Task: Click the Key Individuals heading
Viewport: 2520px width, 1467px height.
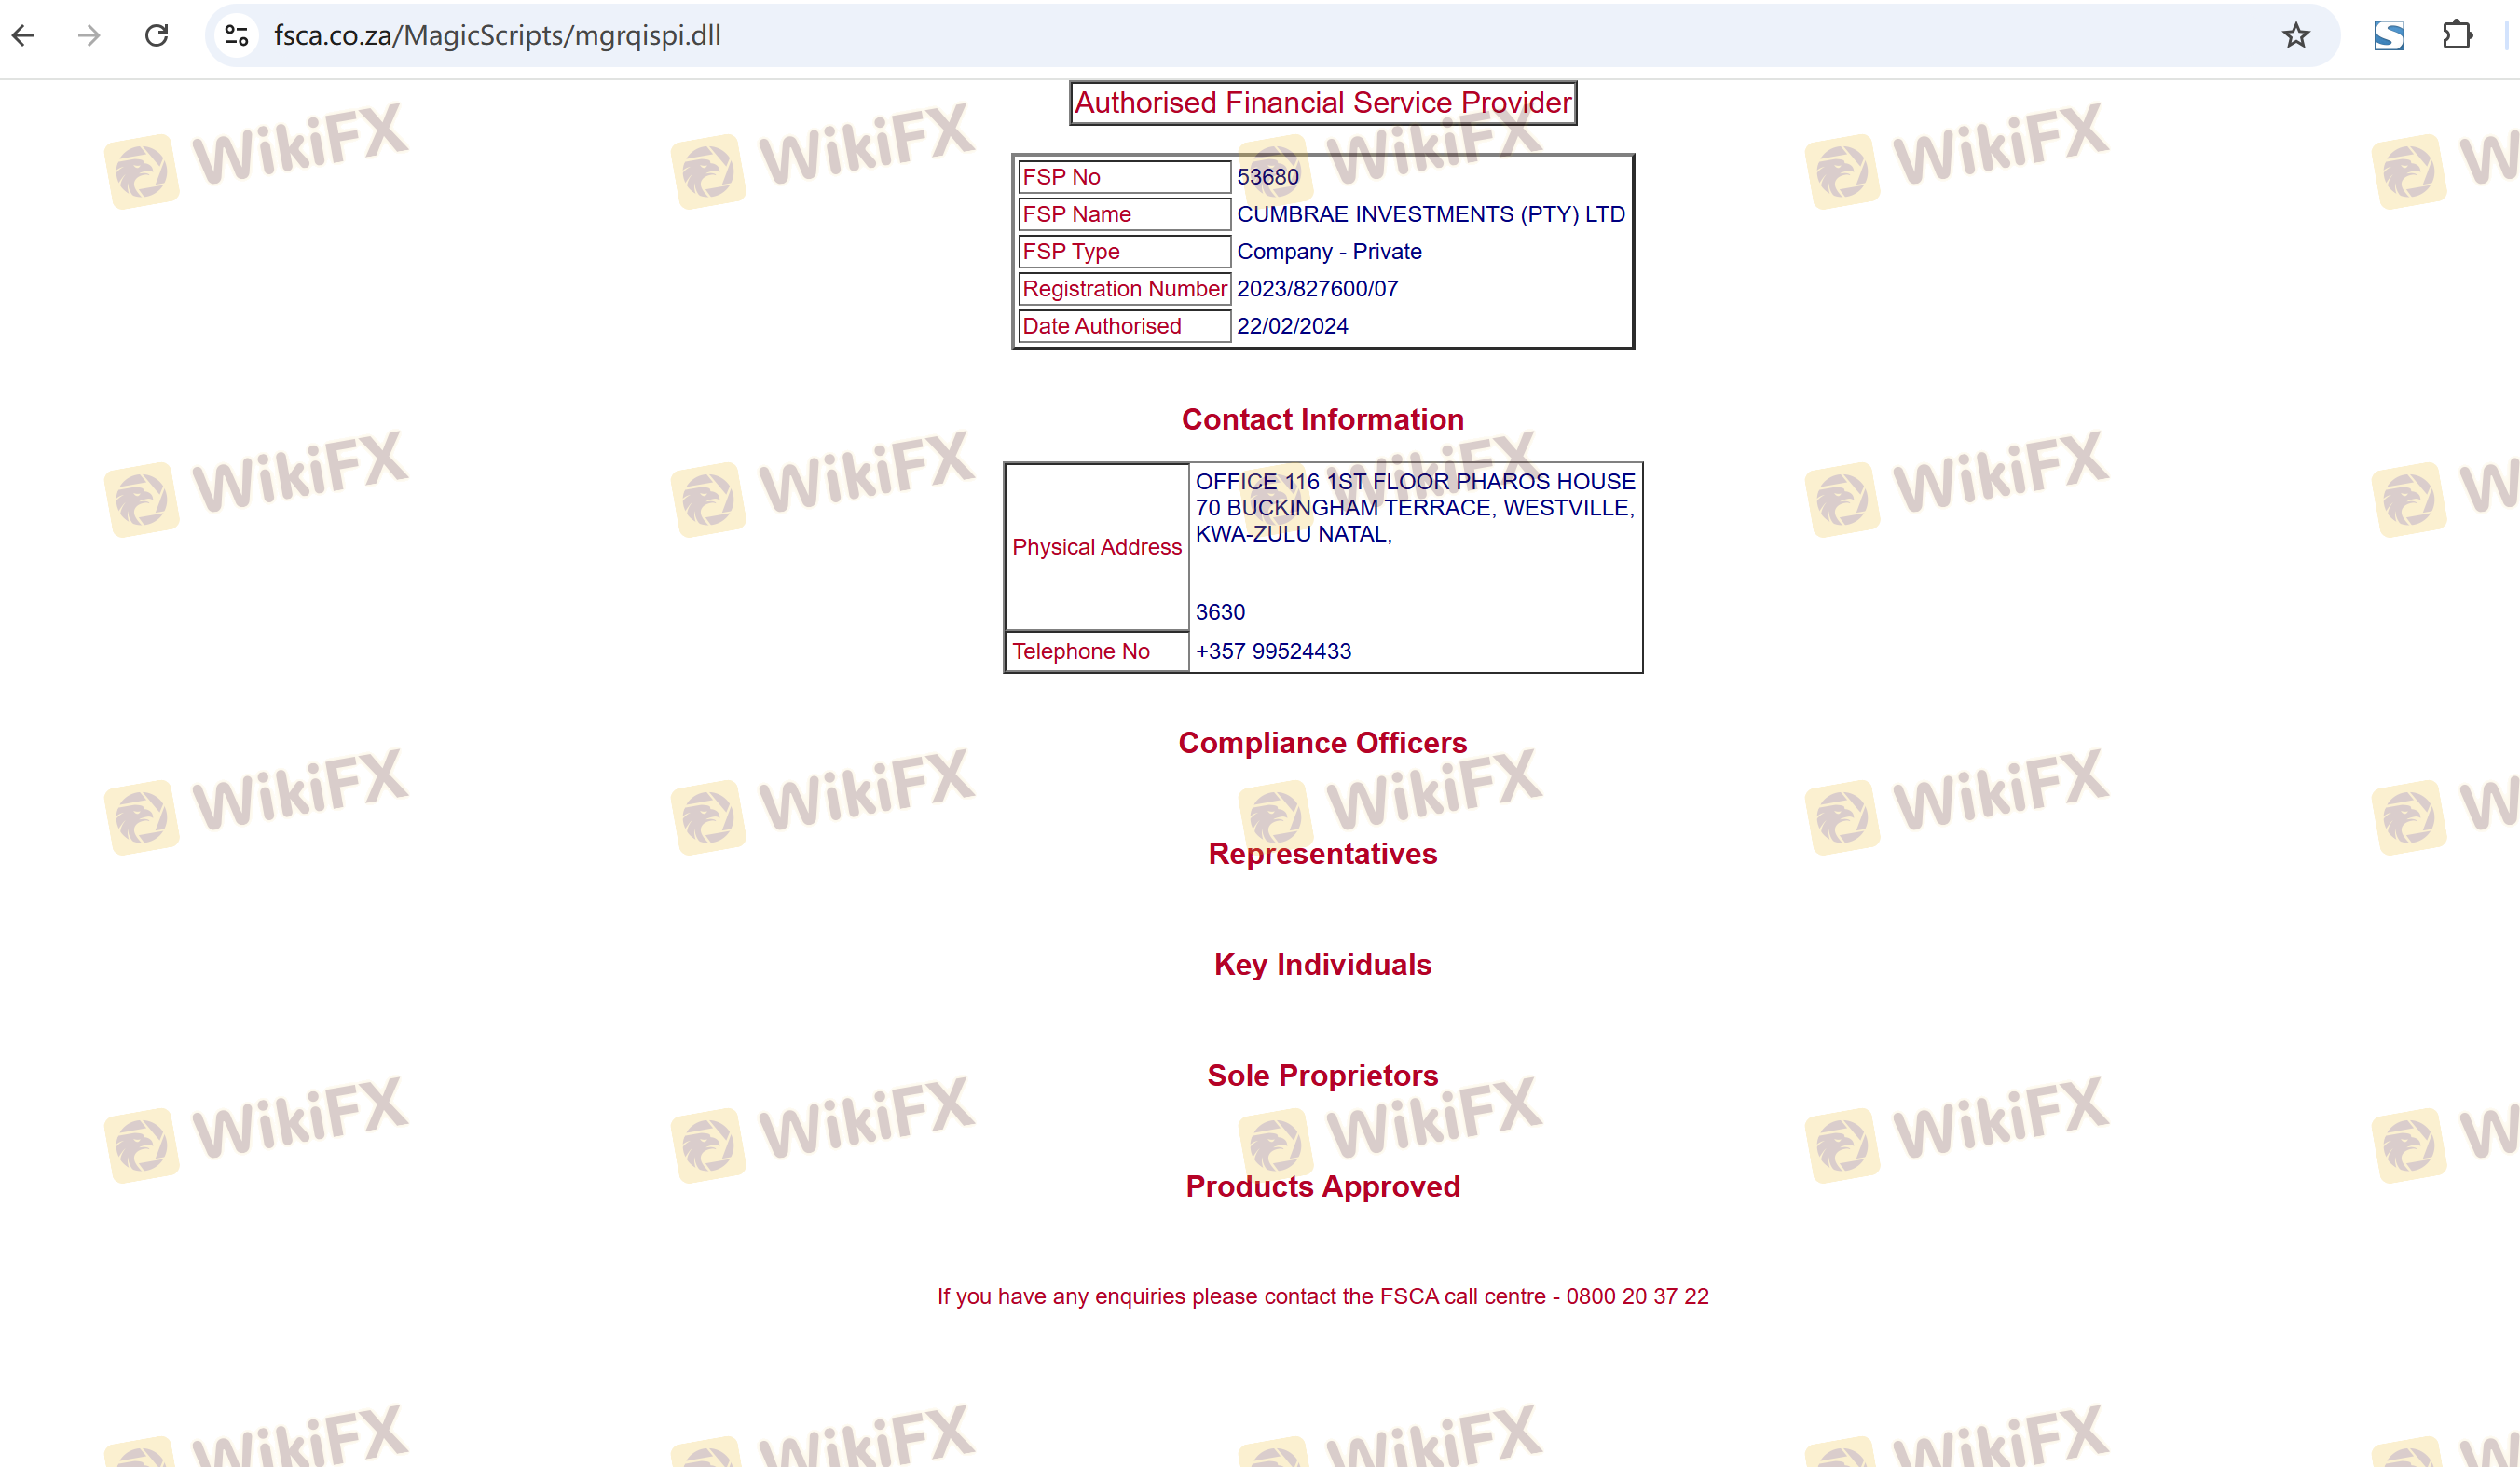Action: 1322,965
